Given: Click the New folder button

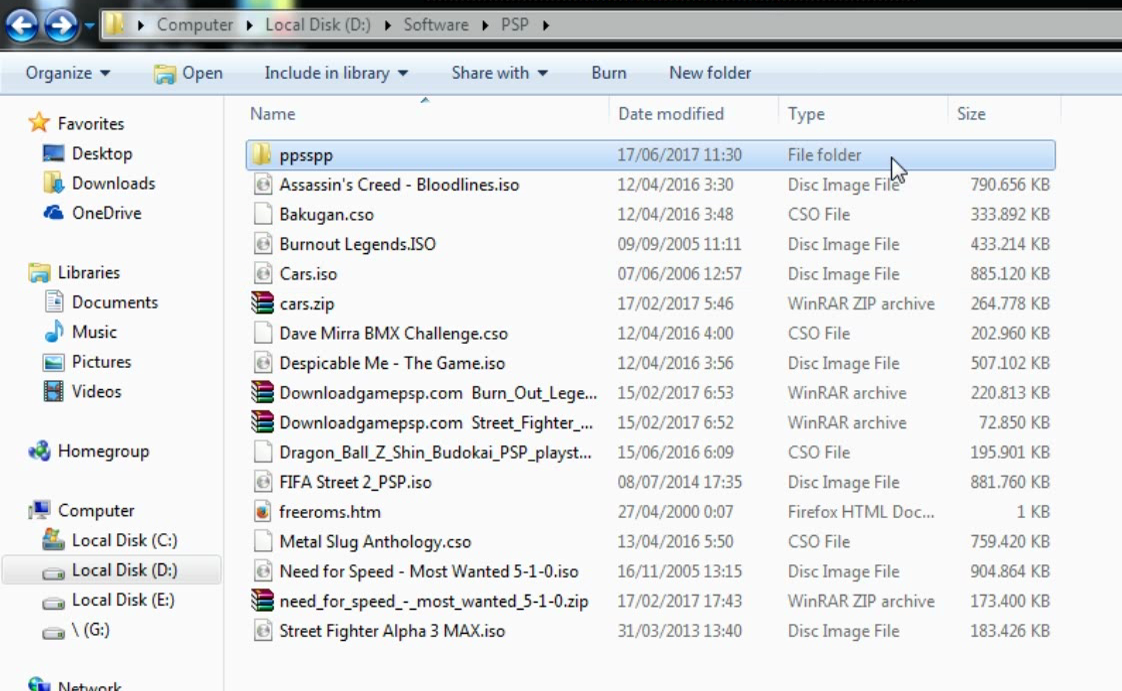Looking at the screenshot, I should (x=710, y=73).
